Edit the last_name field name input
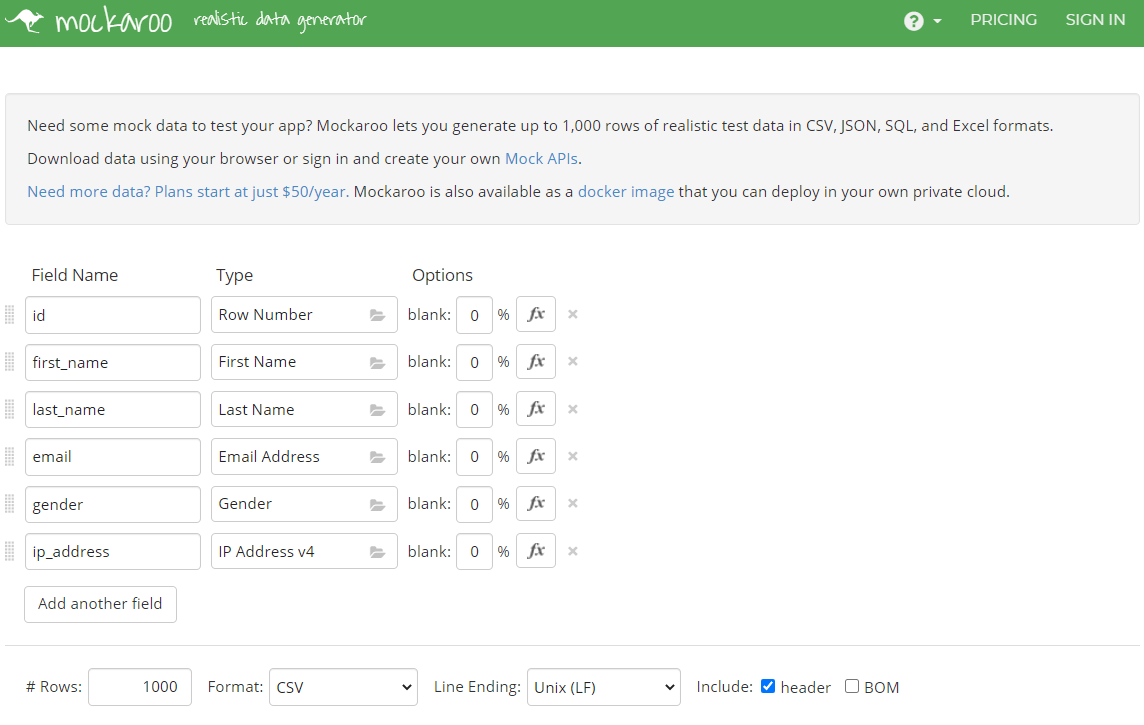 click(x=113, y=409)
